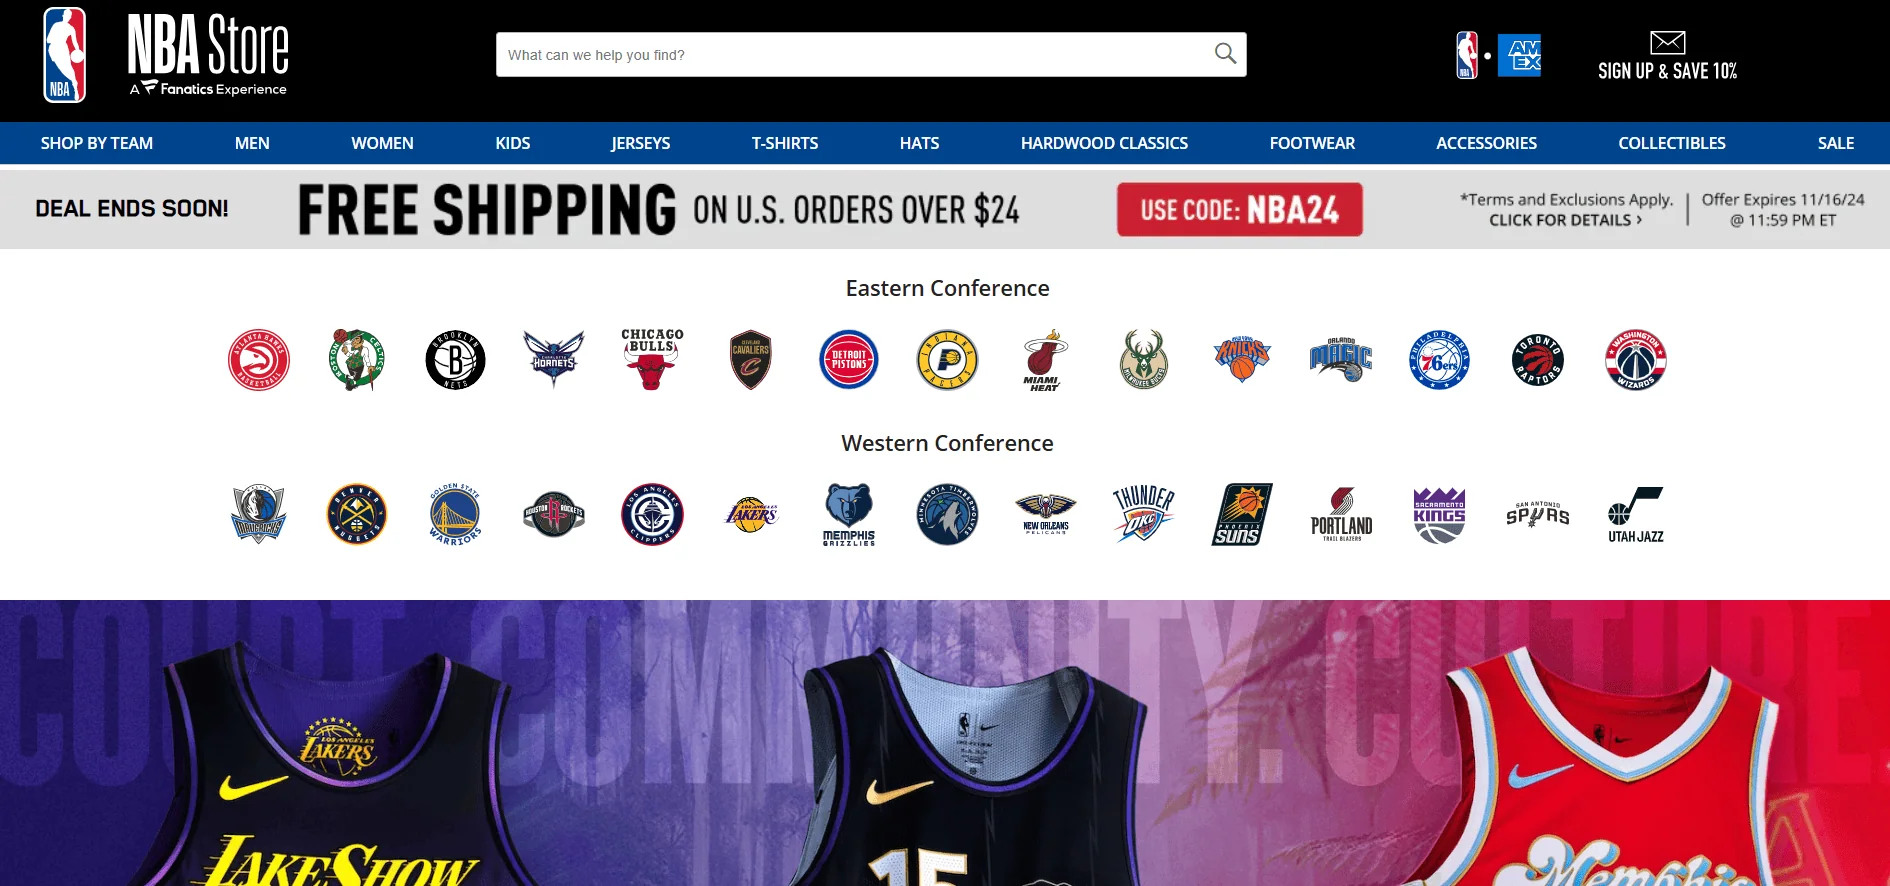Select the Sacramento Kings logo

click(1439, 515)
